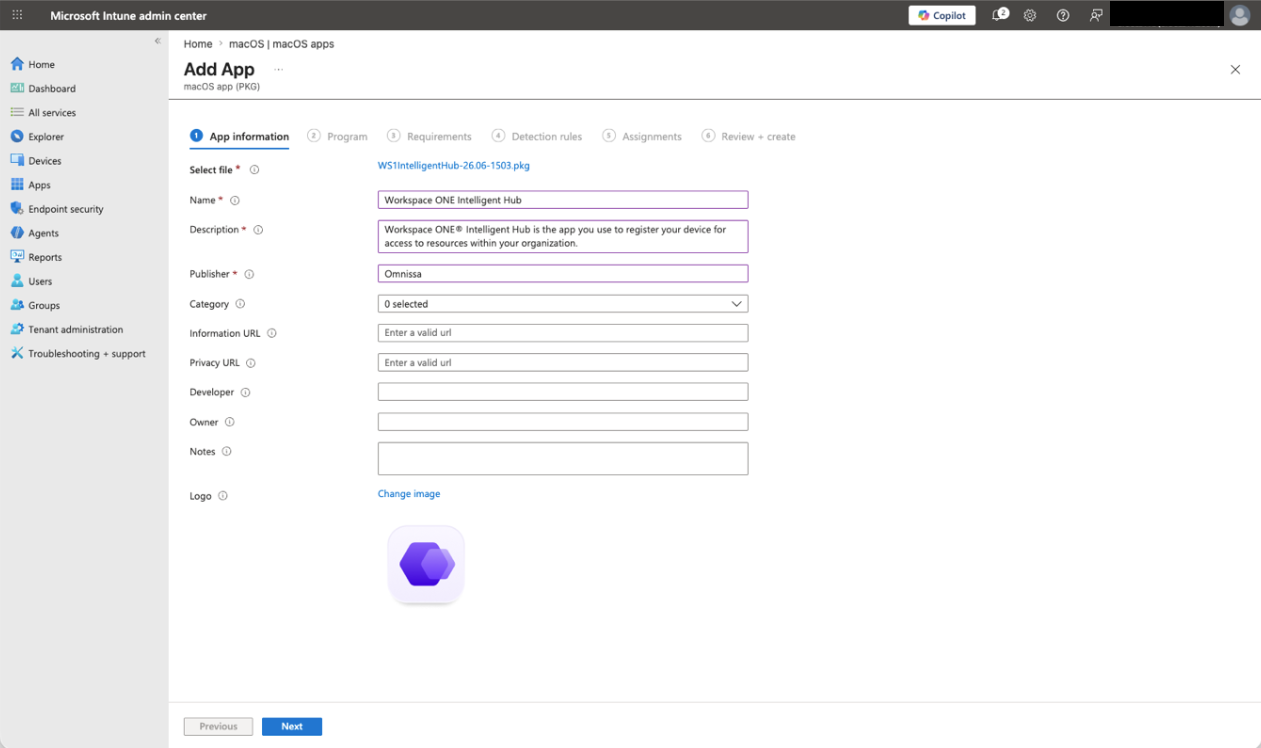Collapse the left navigation sidebar
The image size is (1261, 748).
tap(158, 41)
